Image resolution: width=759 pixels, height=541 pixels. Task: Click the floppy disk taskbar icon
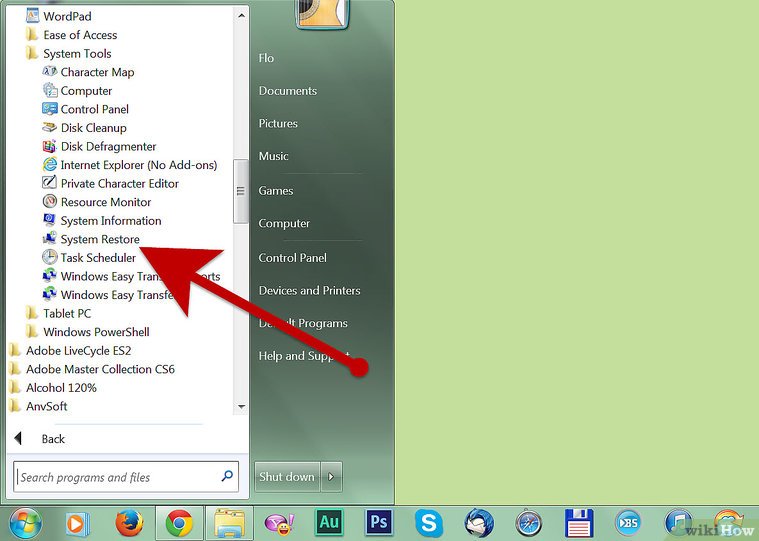pyautogui.click(x=579, y=523)
